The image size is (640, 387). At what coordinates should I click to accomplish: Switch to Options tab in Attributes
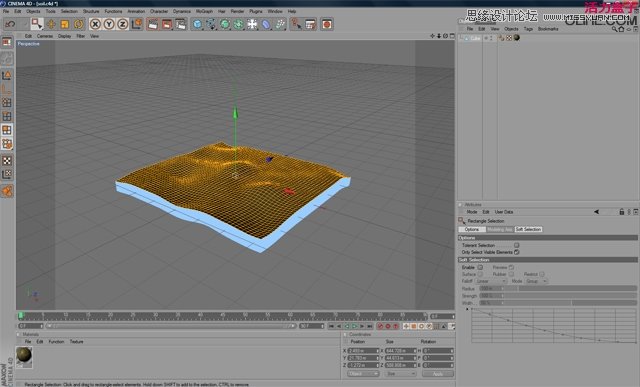[x=471, y=229]
